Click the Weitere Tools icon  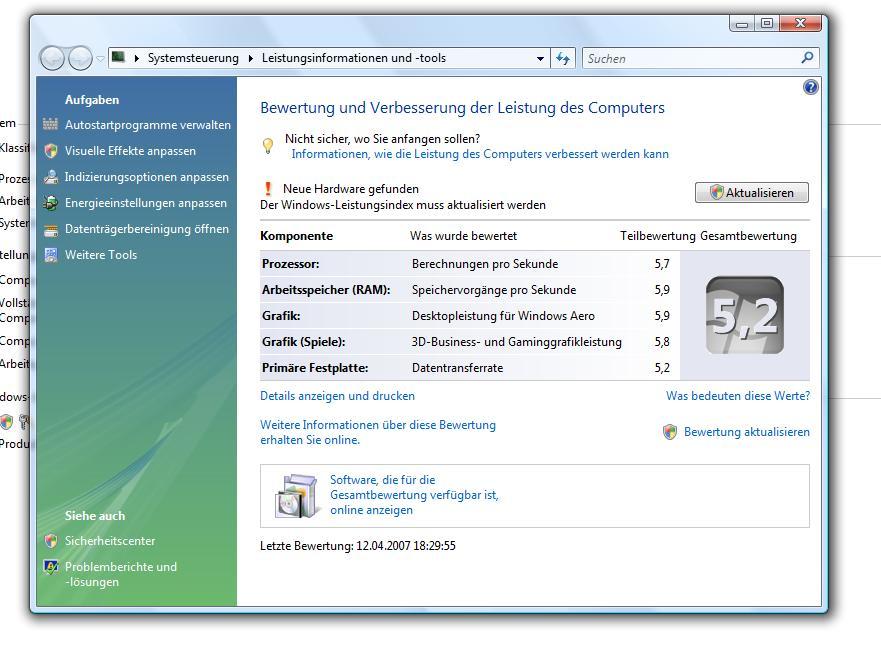point(51,255)
